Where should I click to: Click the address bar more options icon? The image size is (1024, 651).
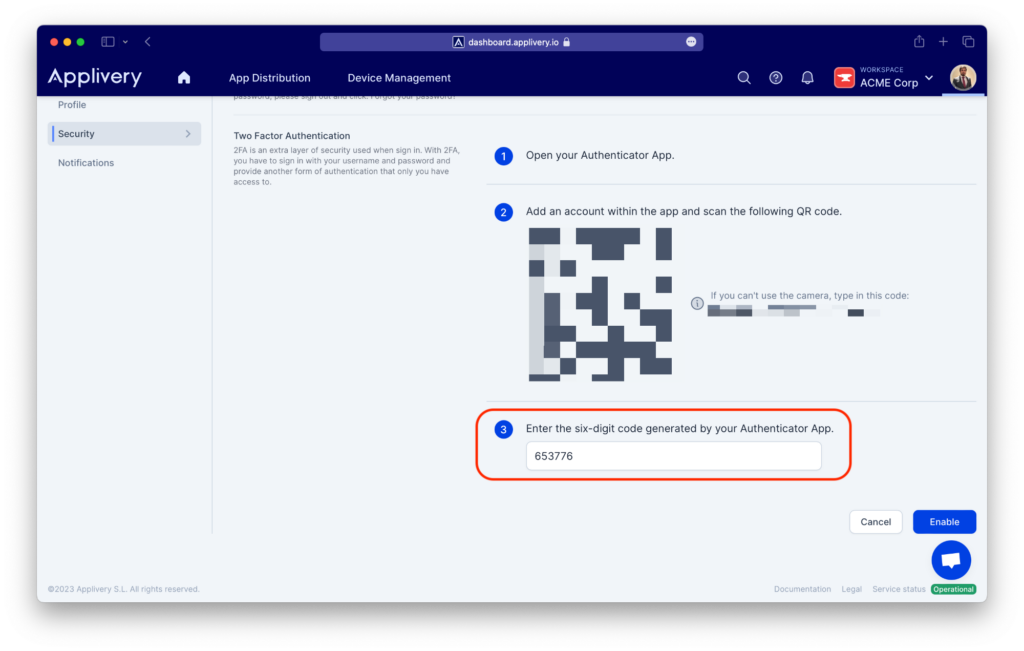(691, 42)
